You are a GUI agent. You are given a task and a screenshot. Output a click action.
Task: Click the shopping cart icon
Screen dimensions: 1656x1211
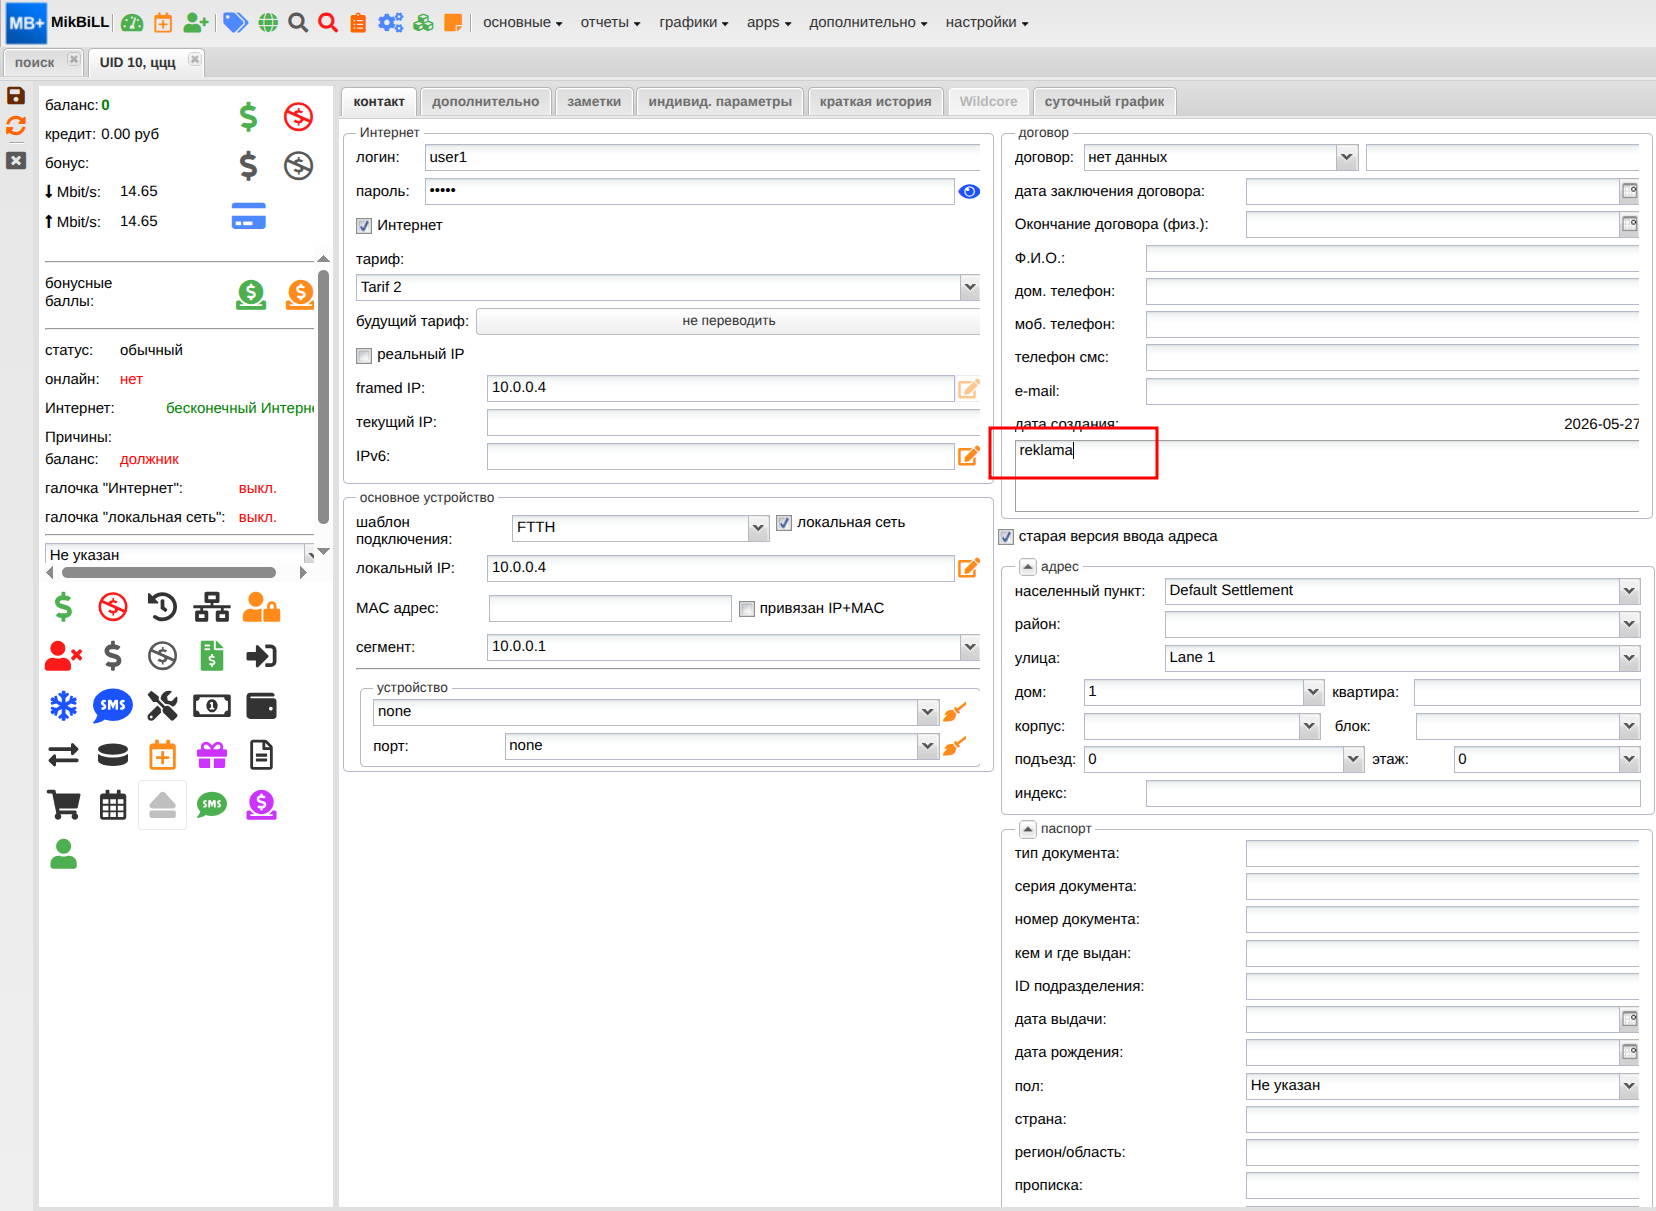point(63,804)
